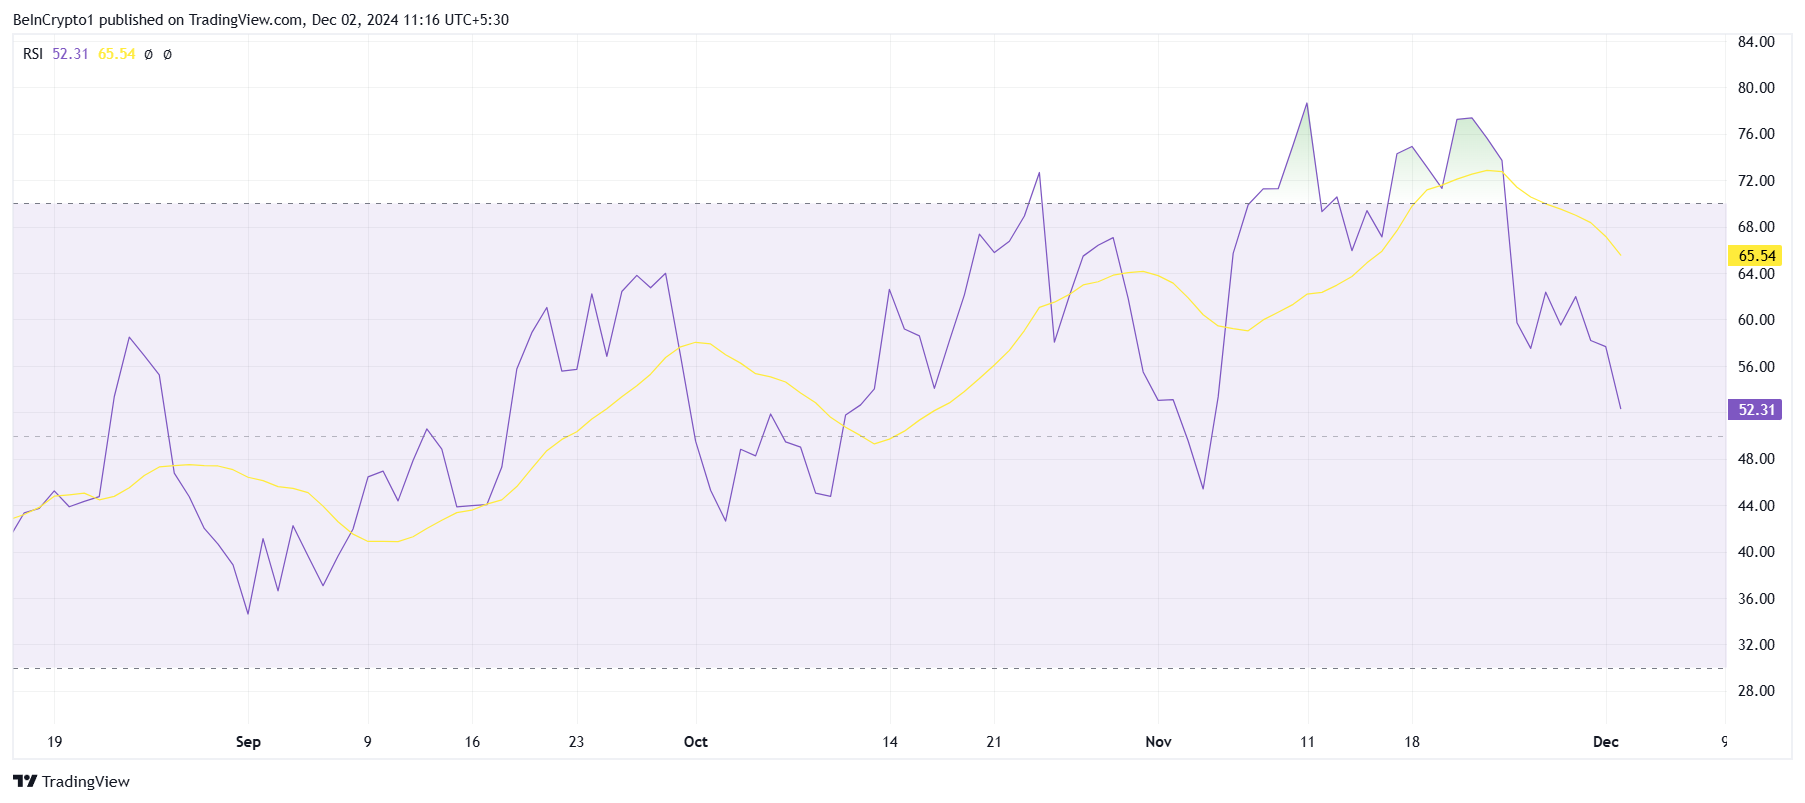Click the 28.00 axis scale label
Screen dimensions: 1805x803
tap(1756, 691)
